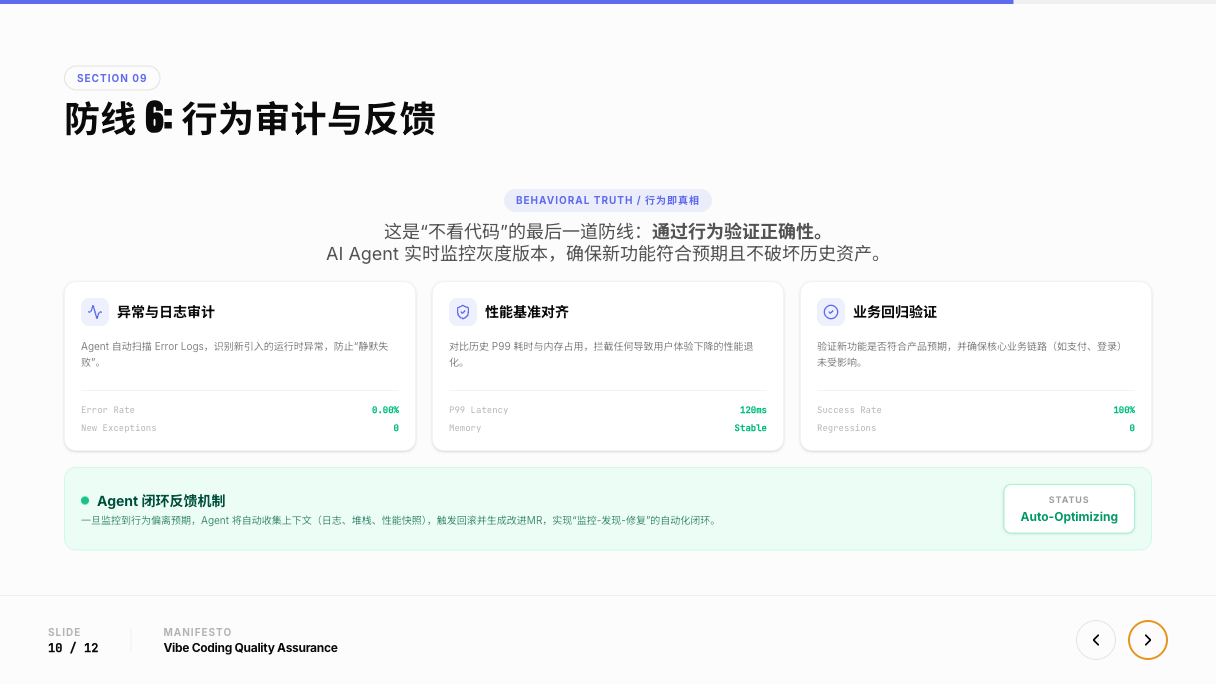Select the pulse waveform icon on 异常与日志审计 card
1216x684 pixels.
pyautogui.click(x=94, y=312)
